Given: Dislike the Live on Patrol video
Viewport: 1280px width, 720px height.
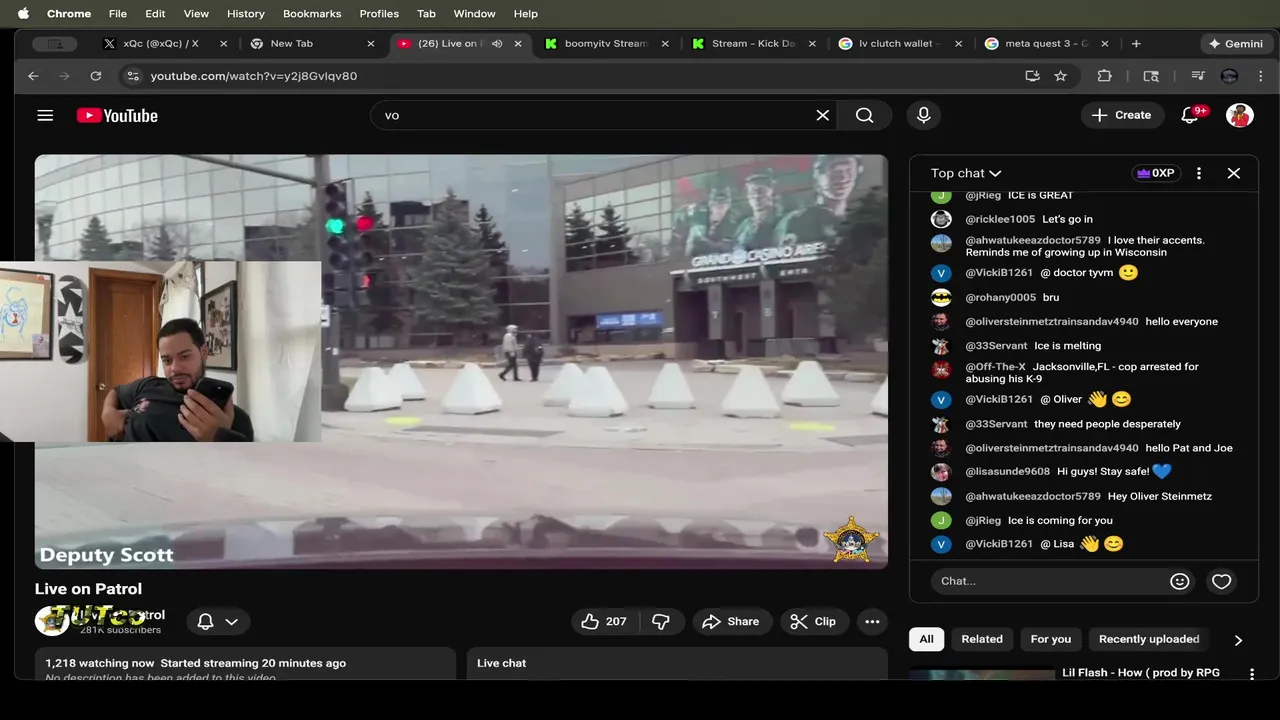Looking at the screenshot, I should pyautogui.click(x=661, y=621).
